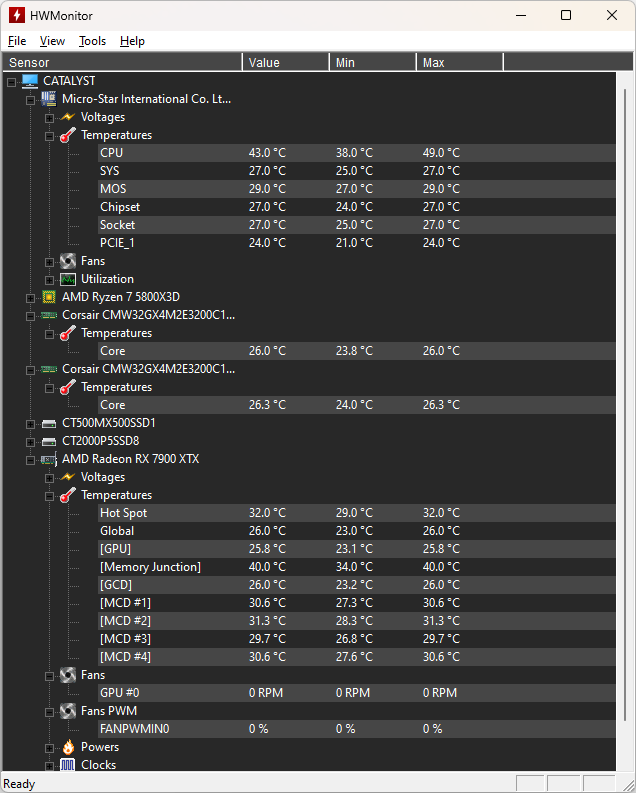Click the CATALYST computer icon

tap(30, 81)
